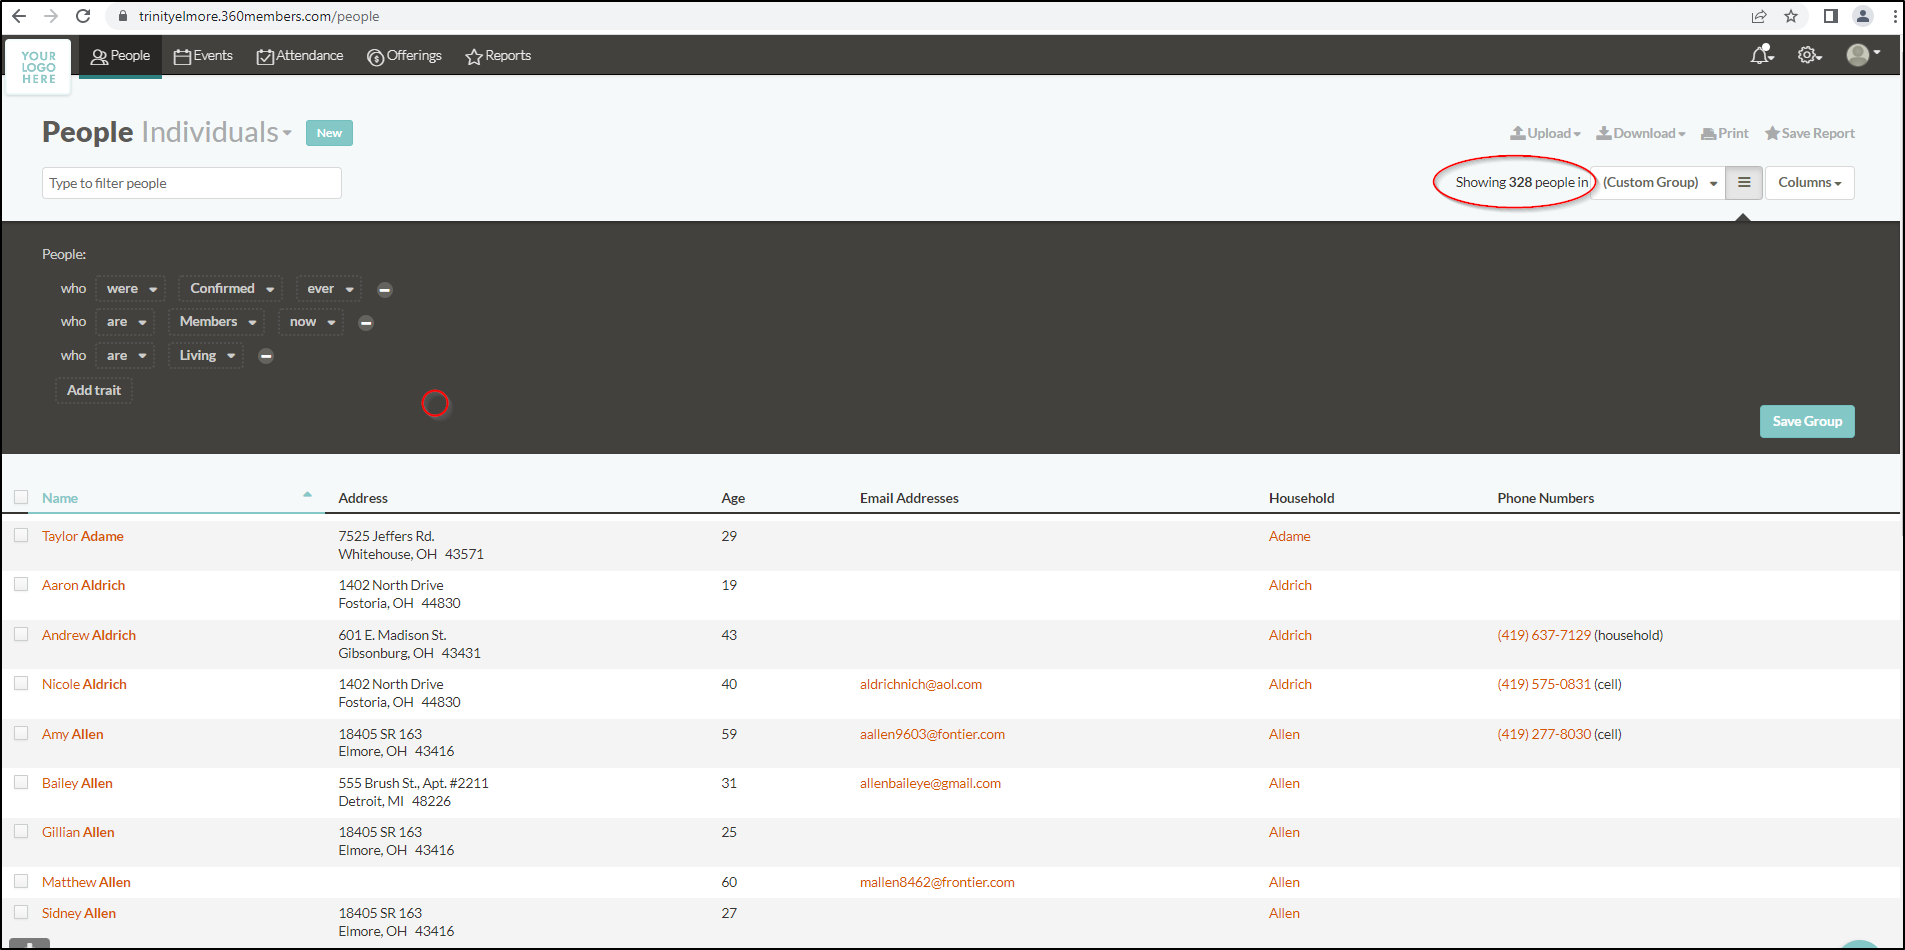The image size is (1905, 950).
Task: Remove the Living trait filter row
Action: (x=266, y=356)
